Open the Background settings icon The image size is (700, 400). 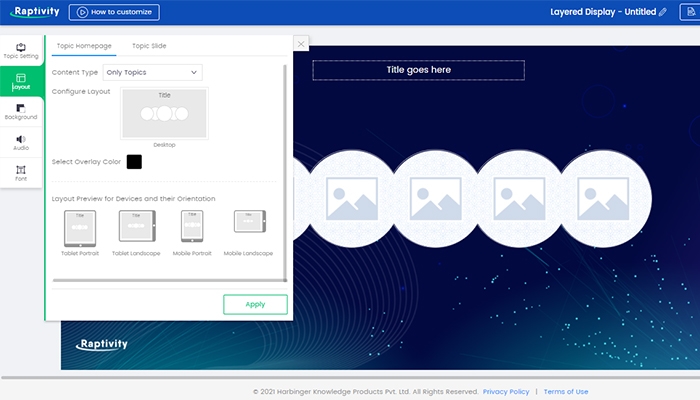pyautogui.click(x=21, y=112)
